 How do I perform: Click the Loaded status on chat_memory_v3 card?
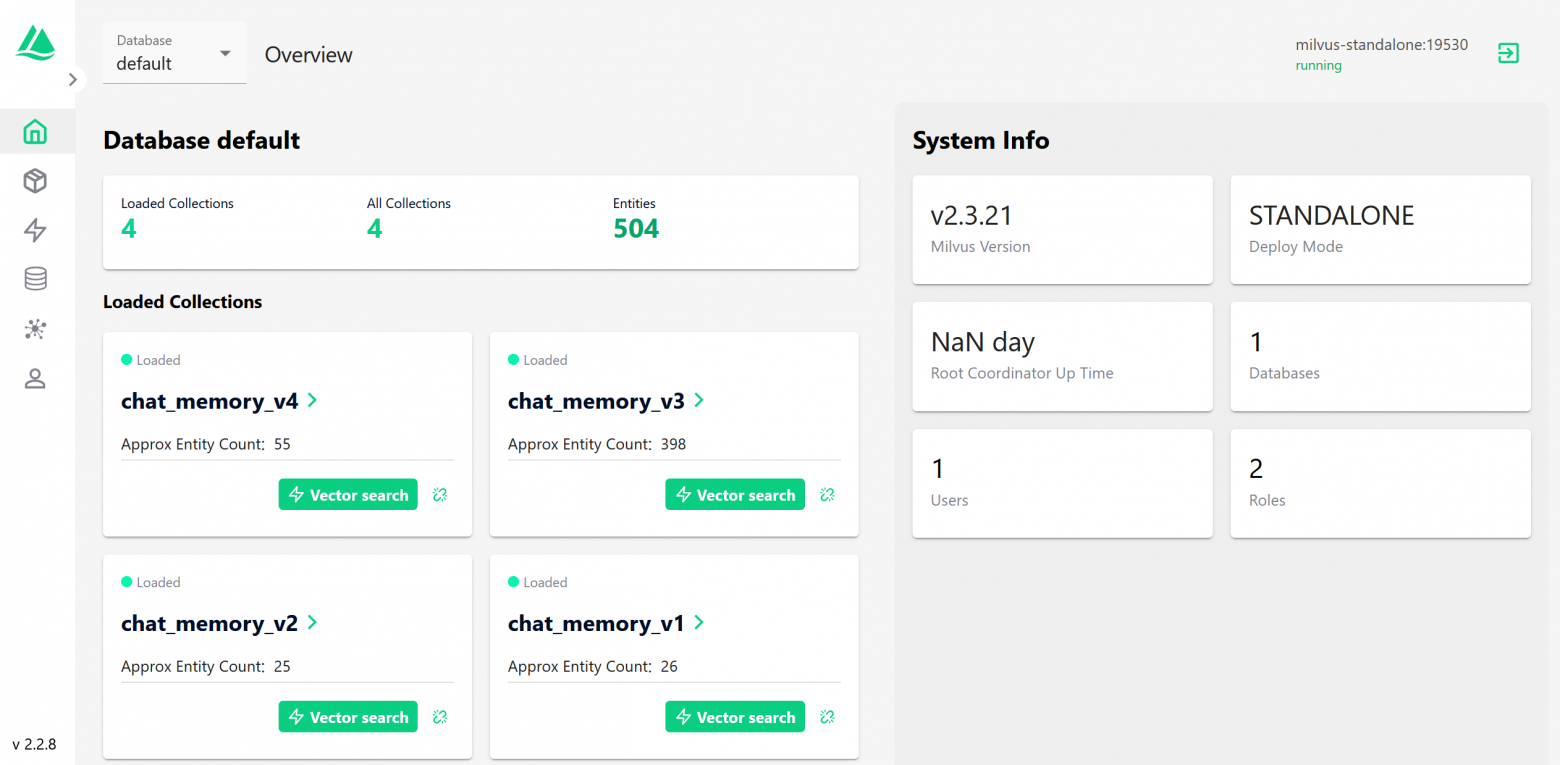tap(538, 360)
